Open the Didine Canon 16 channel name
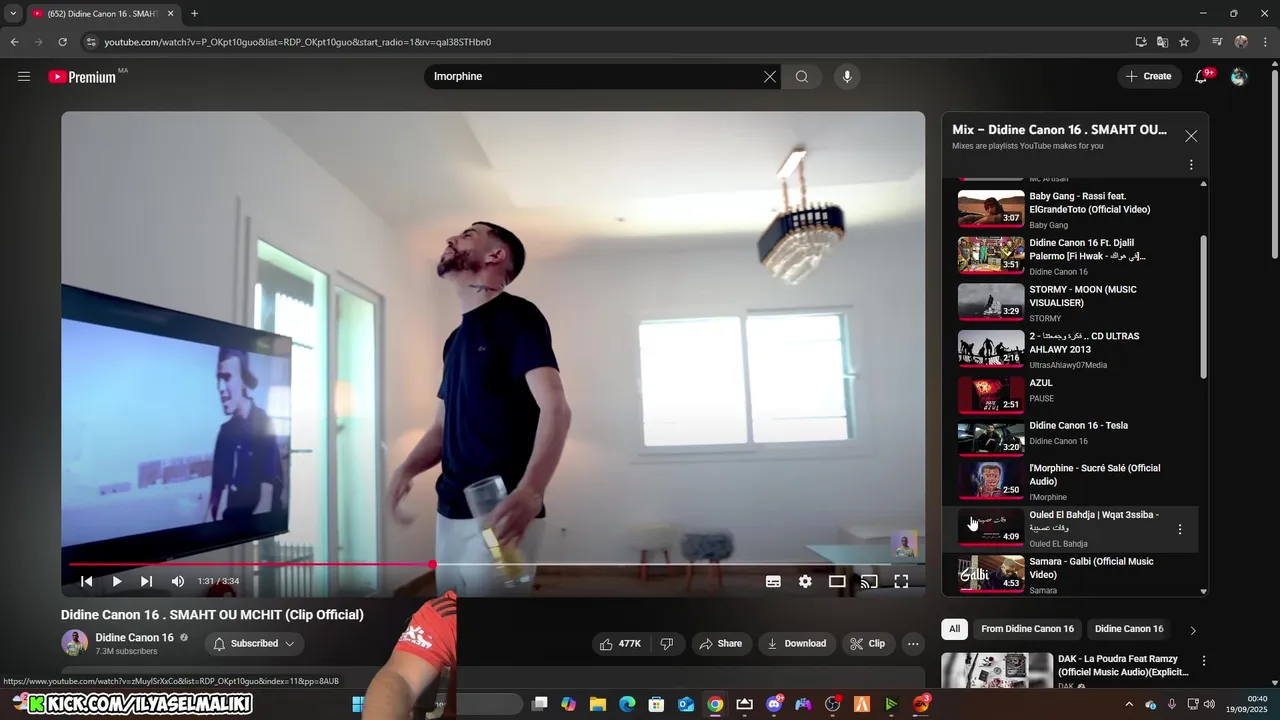This screenshot has height=720, width=1280. (134, 637)
